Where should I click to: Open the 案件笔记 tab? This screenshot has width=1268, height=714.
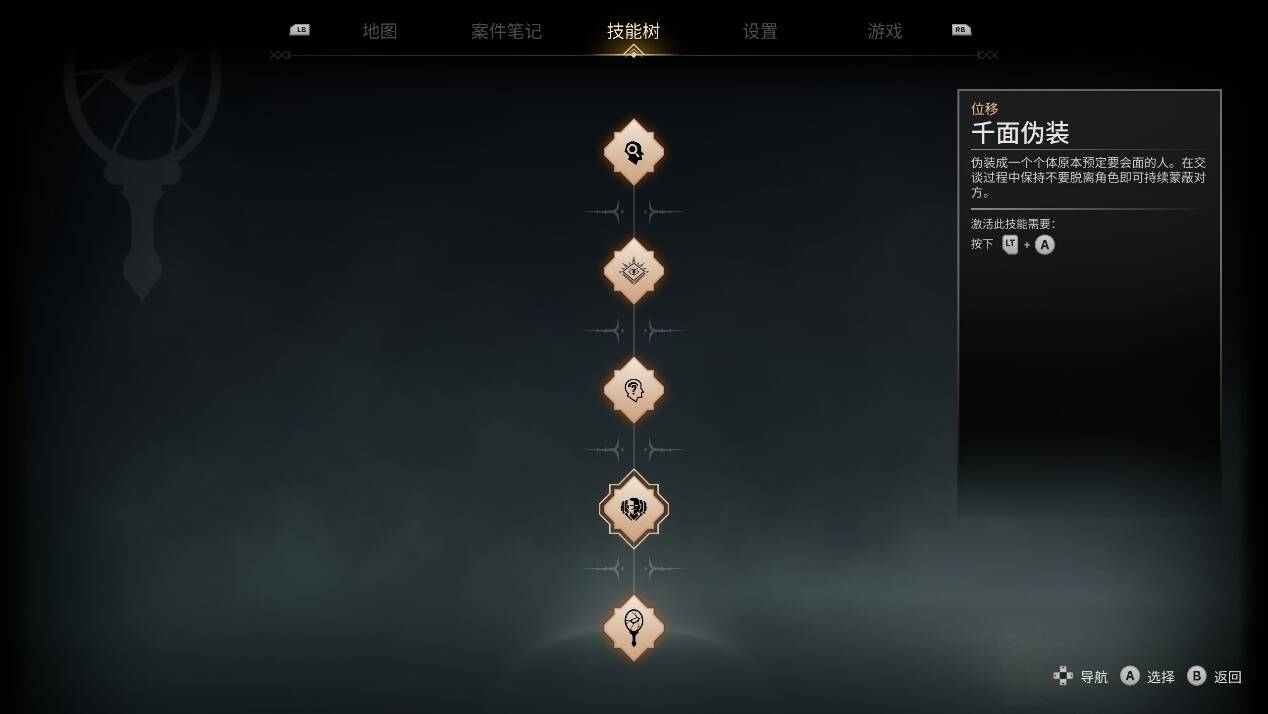507,31
